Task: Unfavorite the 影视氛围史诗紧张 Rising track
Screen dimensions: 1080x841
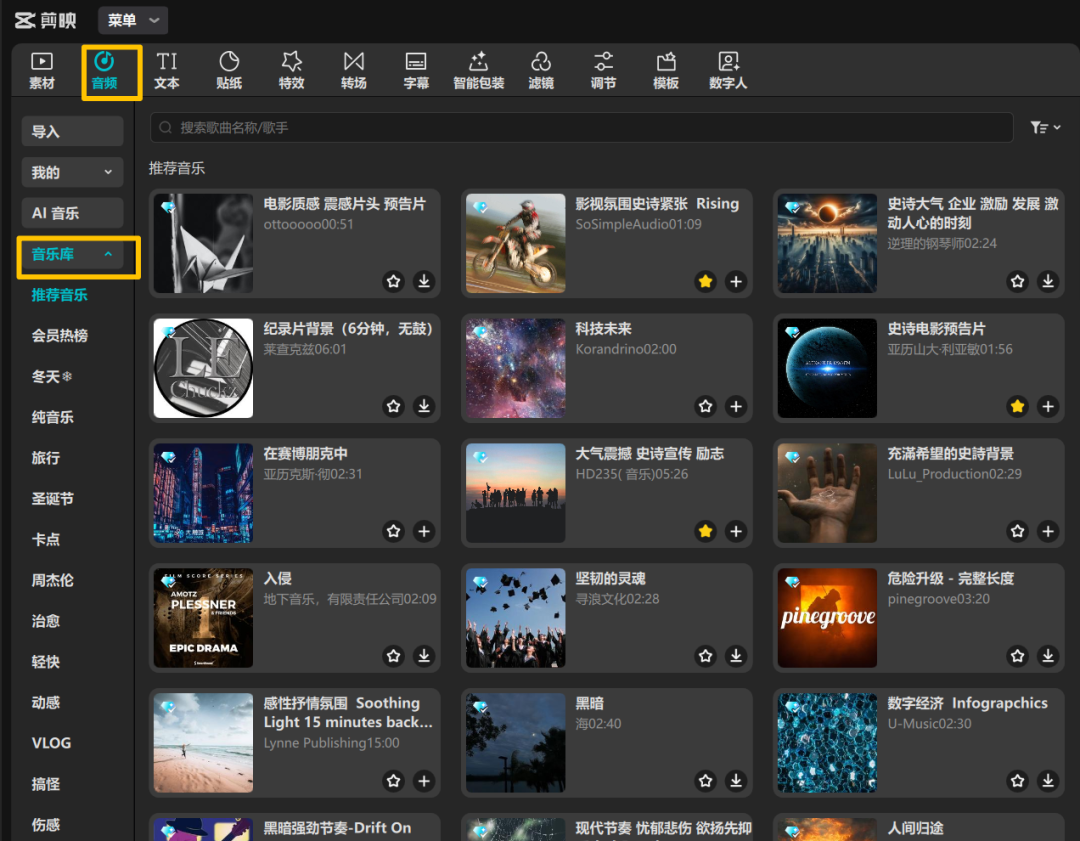Action: pos(705,281)
